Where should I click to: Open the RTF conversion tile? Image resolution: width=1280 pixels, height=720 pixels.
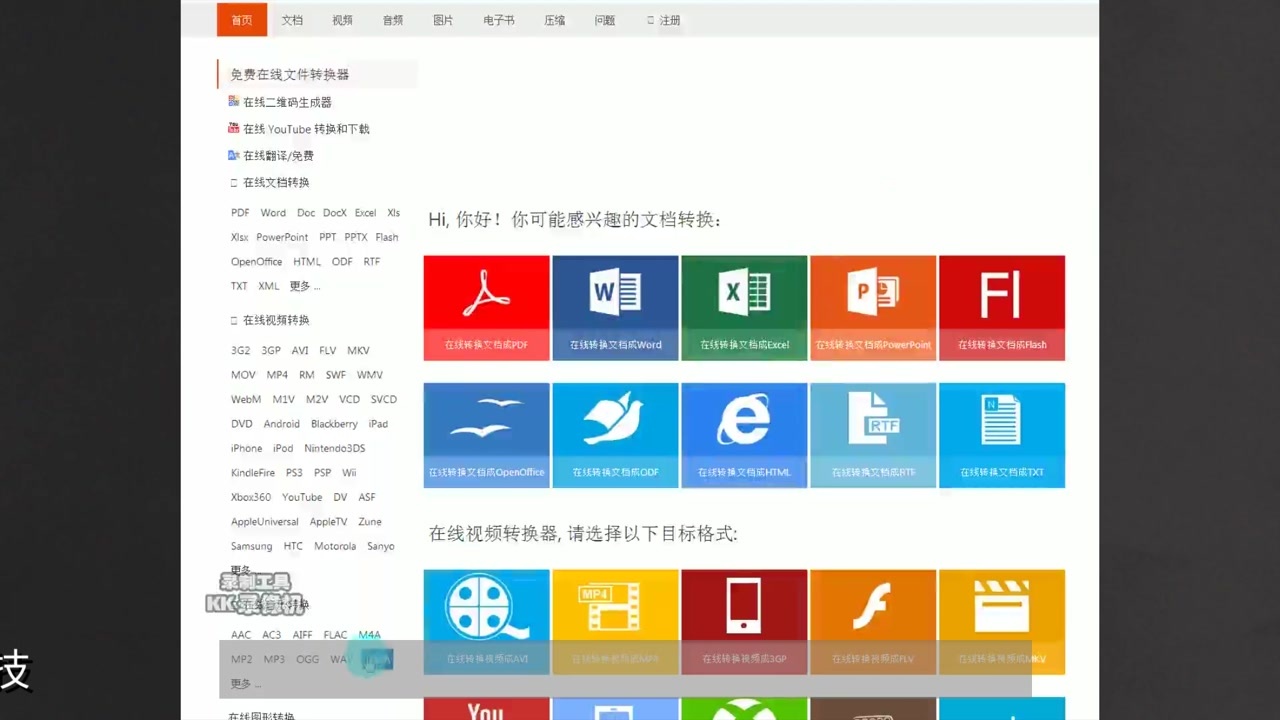click(x=873, y=435)
